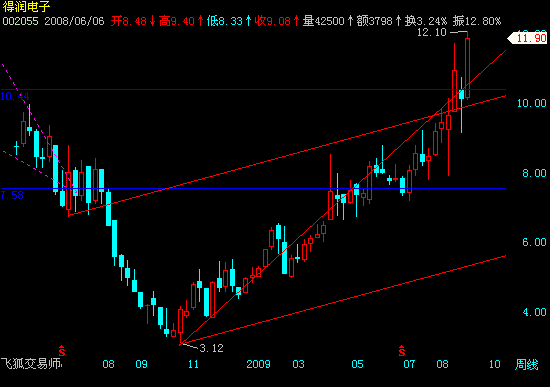
Task: Click the red S marker near 07
Action: [402, 351]
